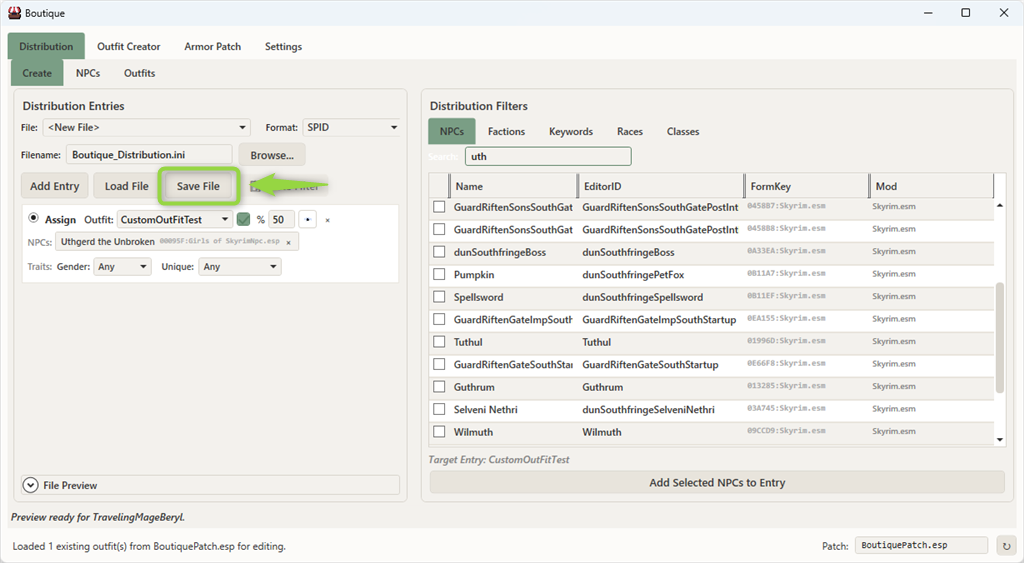Delete the Assign entry with its x icon
The height and width of the screenshot is (563, 1024).
(x=327, y=220)
